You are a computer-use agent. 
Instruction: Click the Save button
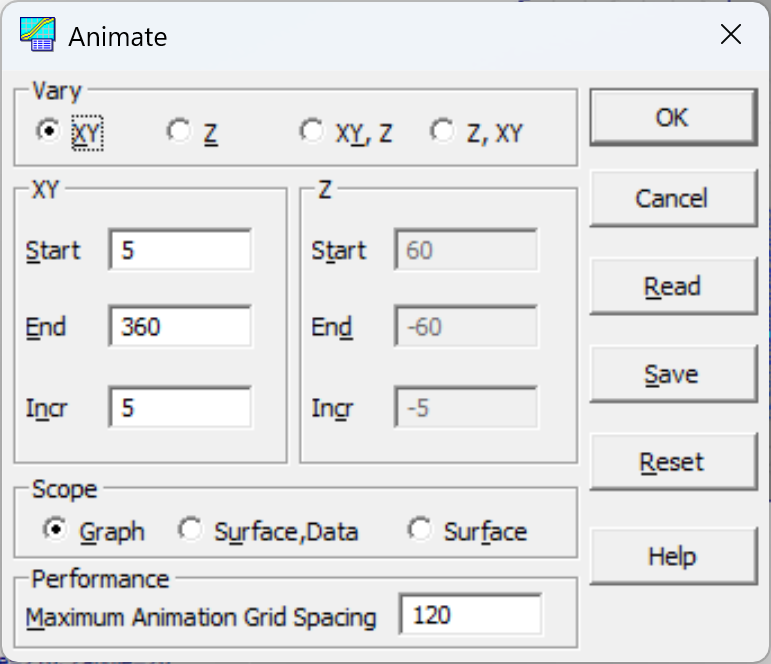click(x=673, y=374)
